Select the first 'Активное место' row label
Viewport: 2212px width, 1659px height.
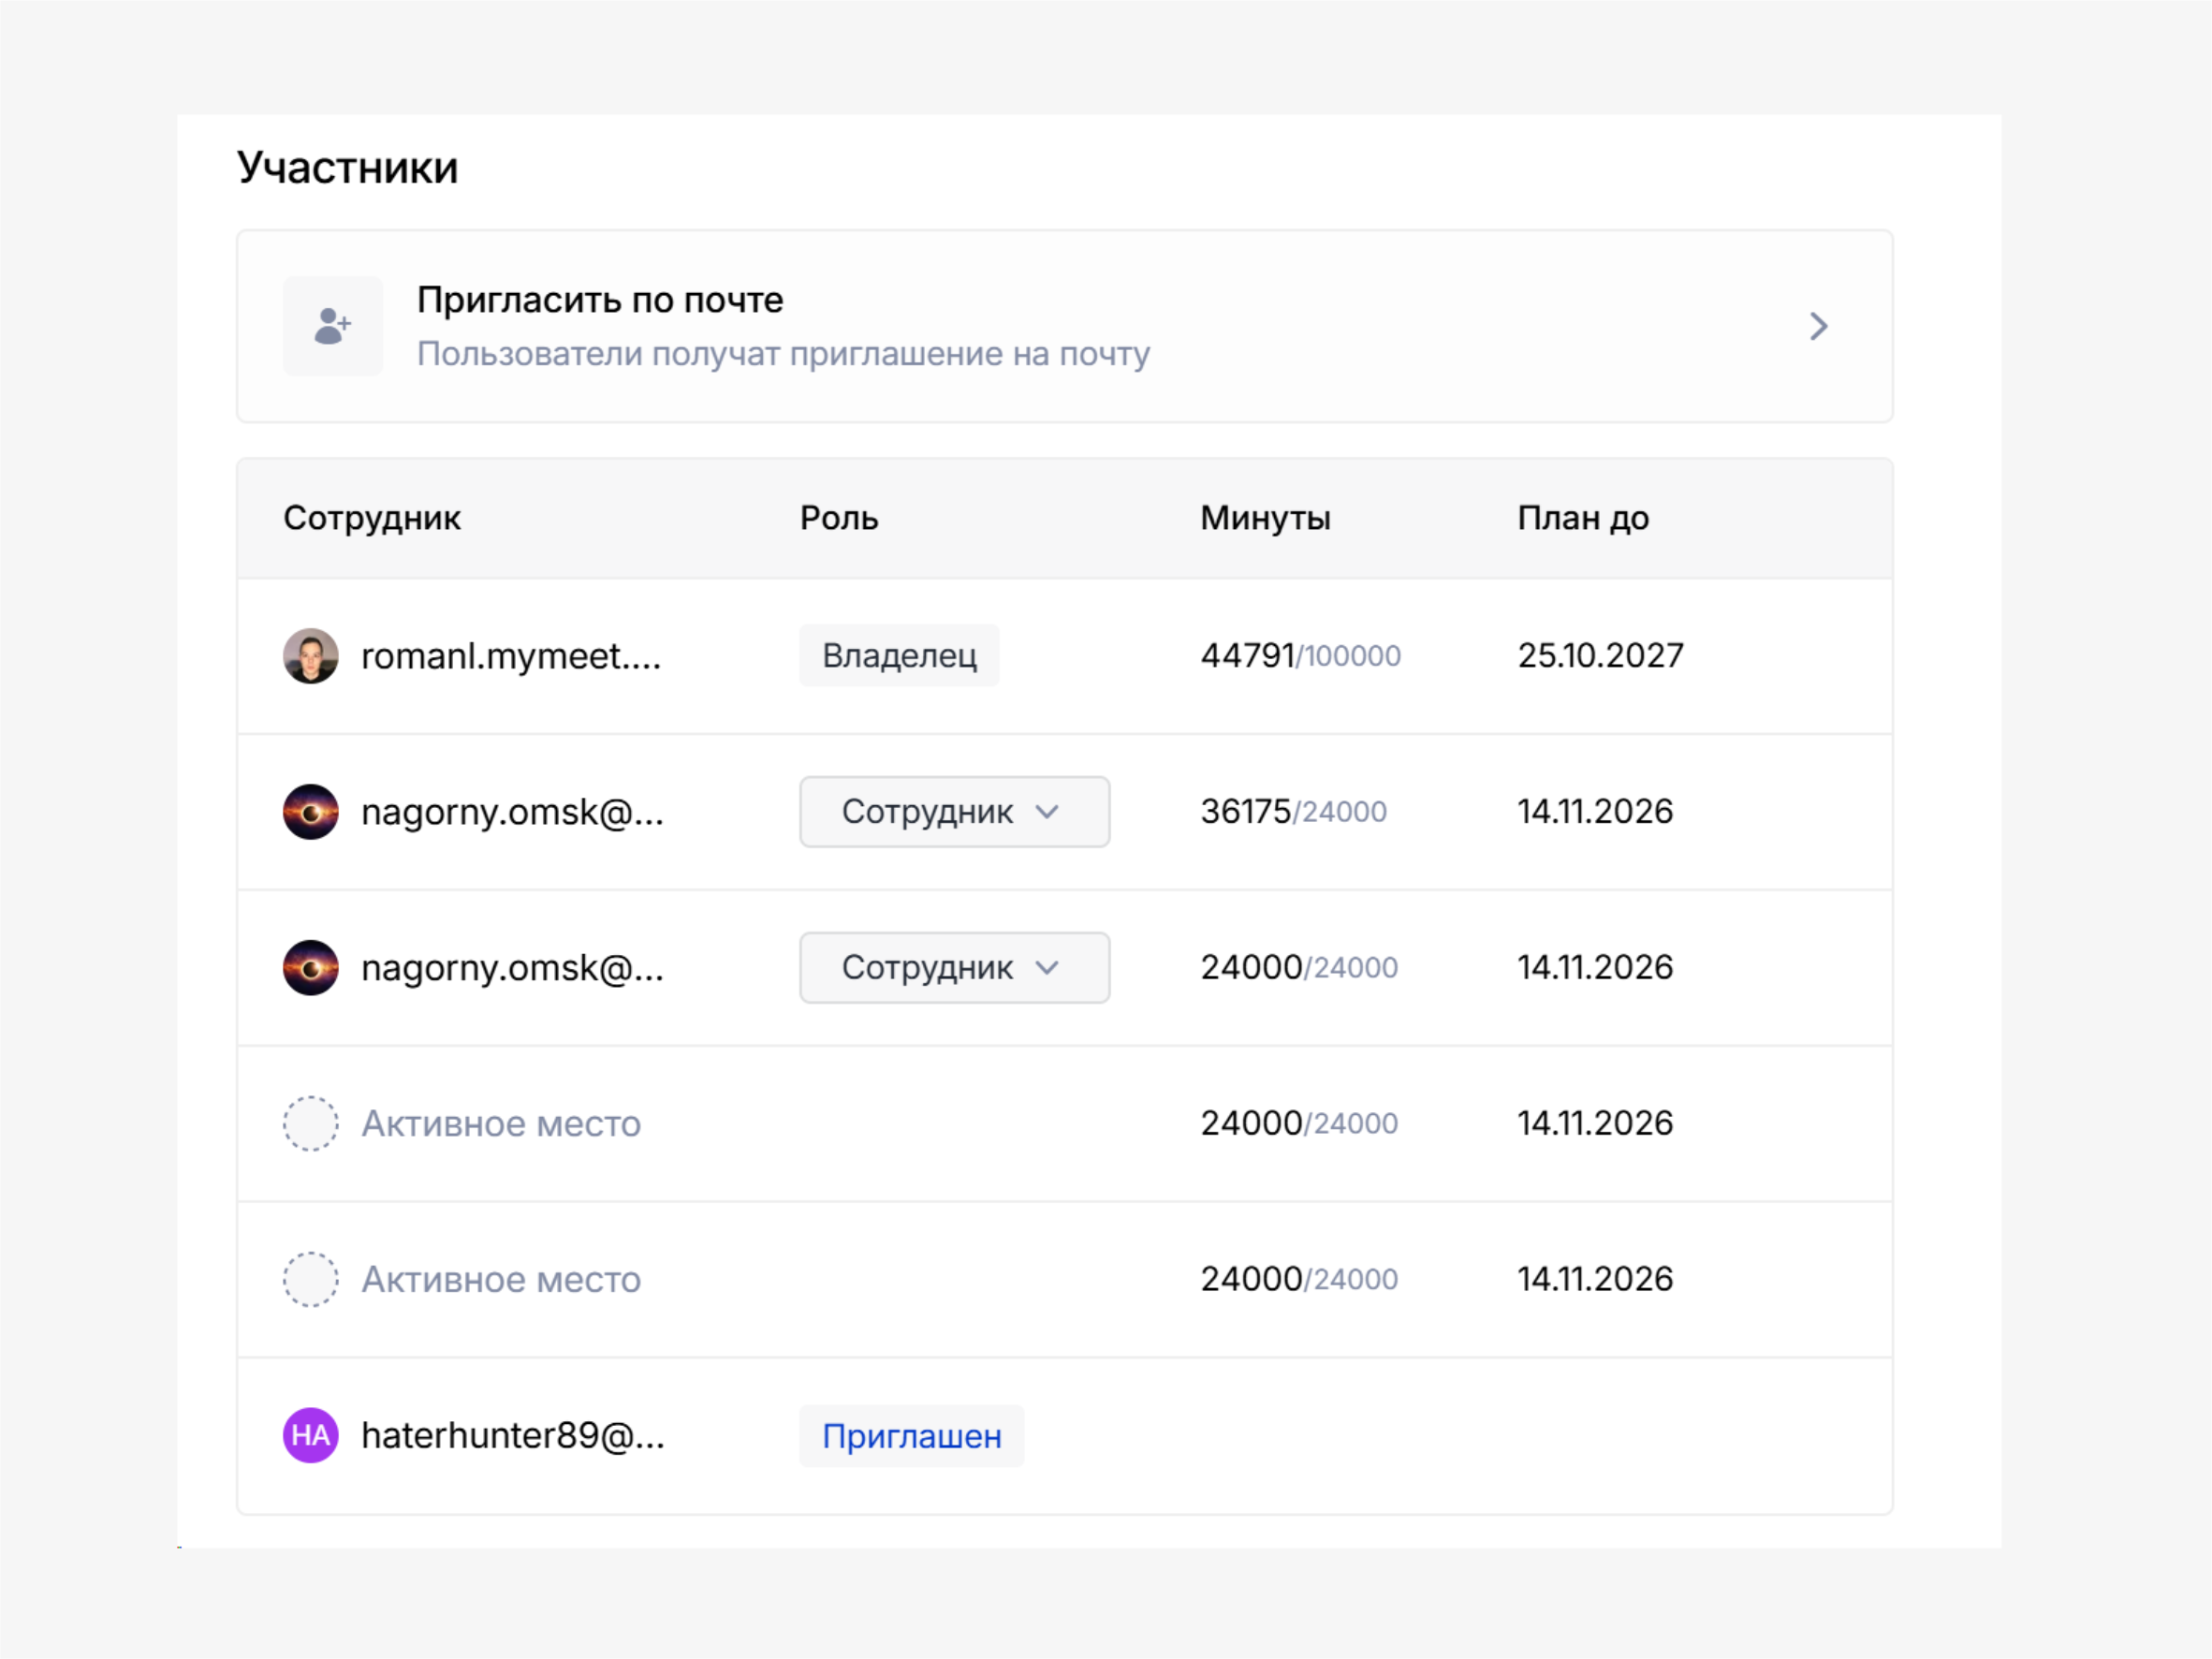click(500, 1124)
